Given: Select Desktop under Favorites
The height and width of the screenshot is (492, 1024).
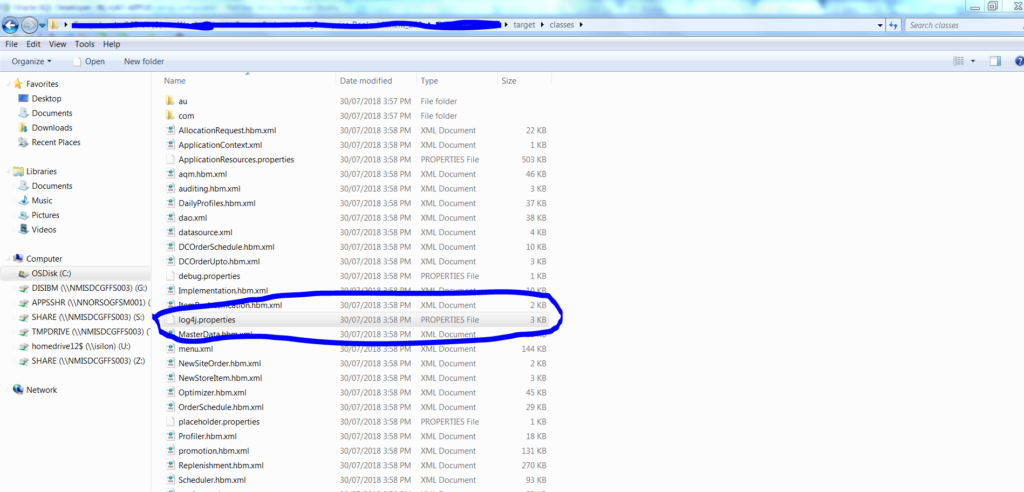Looking at the screenshot, I should [x=46, y=99].
